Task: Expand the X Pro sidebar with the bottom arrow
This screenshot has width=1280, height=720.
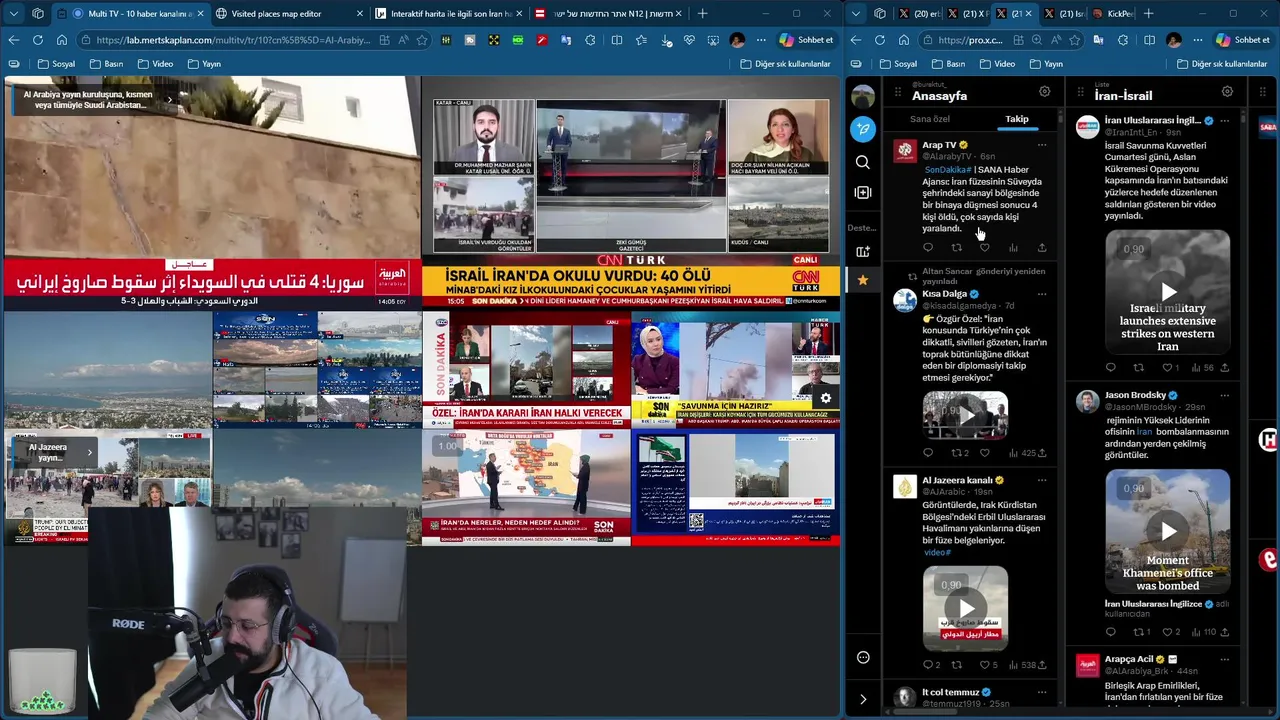Action: [x=863, y=699]
